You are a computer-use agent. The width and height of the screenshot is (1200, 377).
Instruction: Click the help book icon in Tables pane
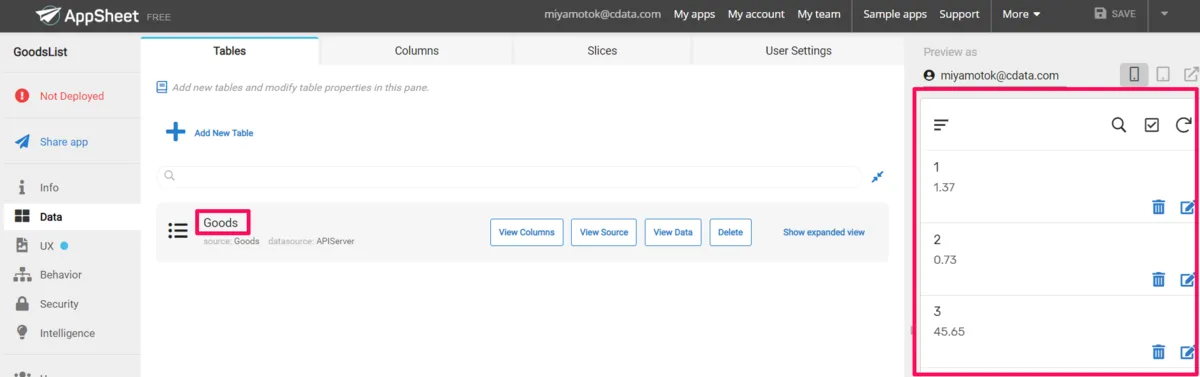[162, 87]
